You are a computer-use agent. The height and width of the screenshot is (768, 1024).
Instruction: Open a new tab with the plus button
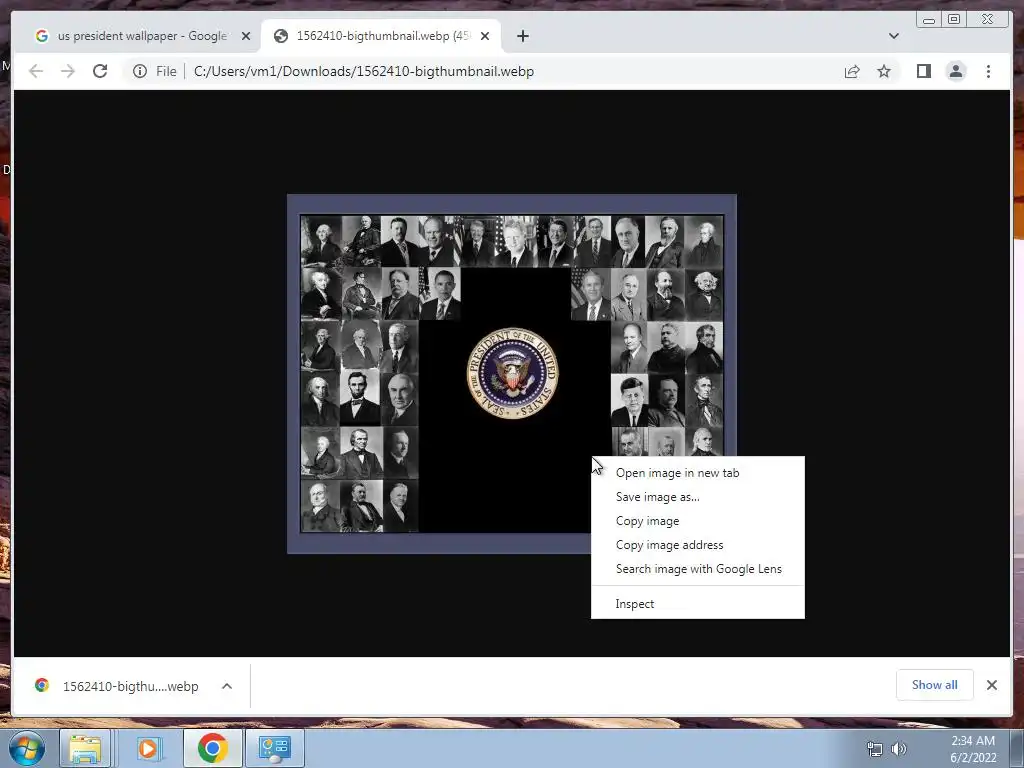[522, 36]
